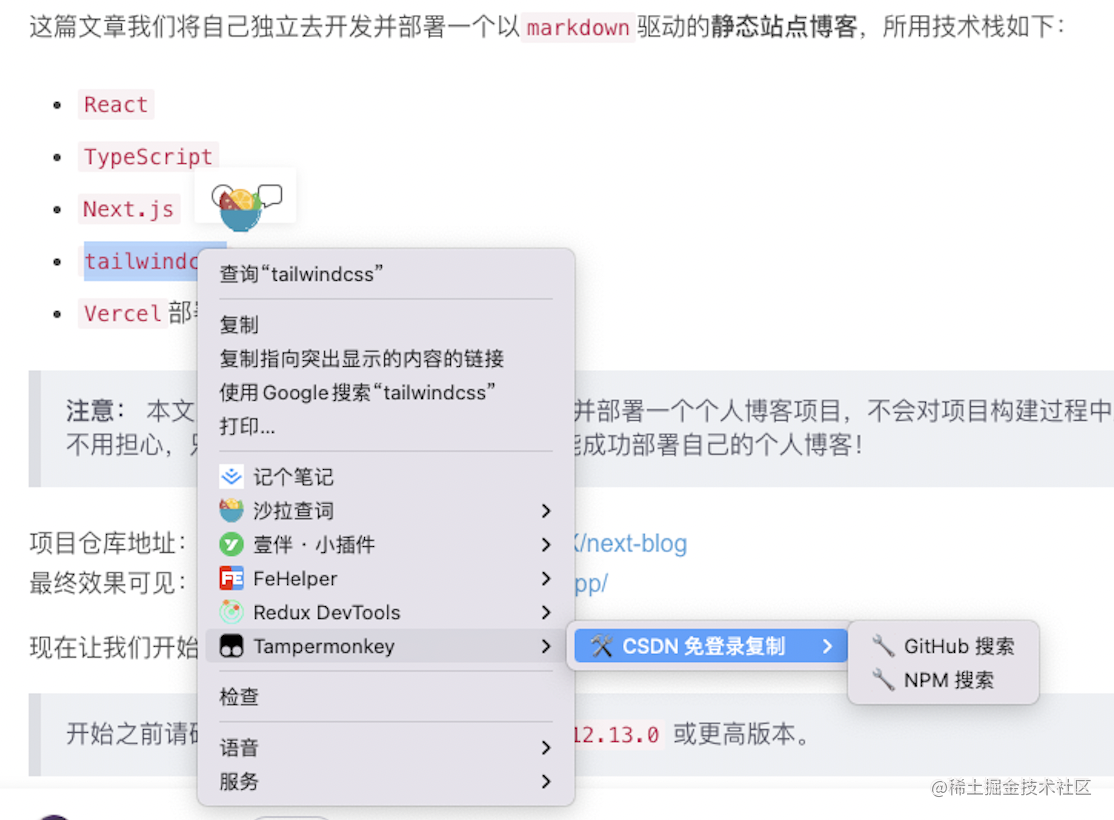Open the 沙拉查词 menu entry

[x=386, y=510]
